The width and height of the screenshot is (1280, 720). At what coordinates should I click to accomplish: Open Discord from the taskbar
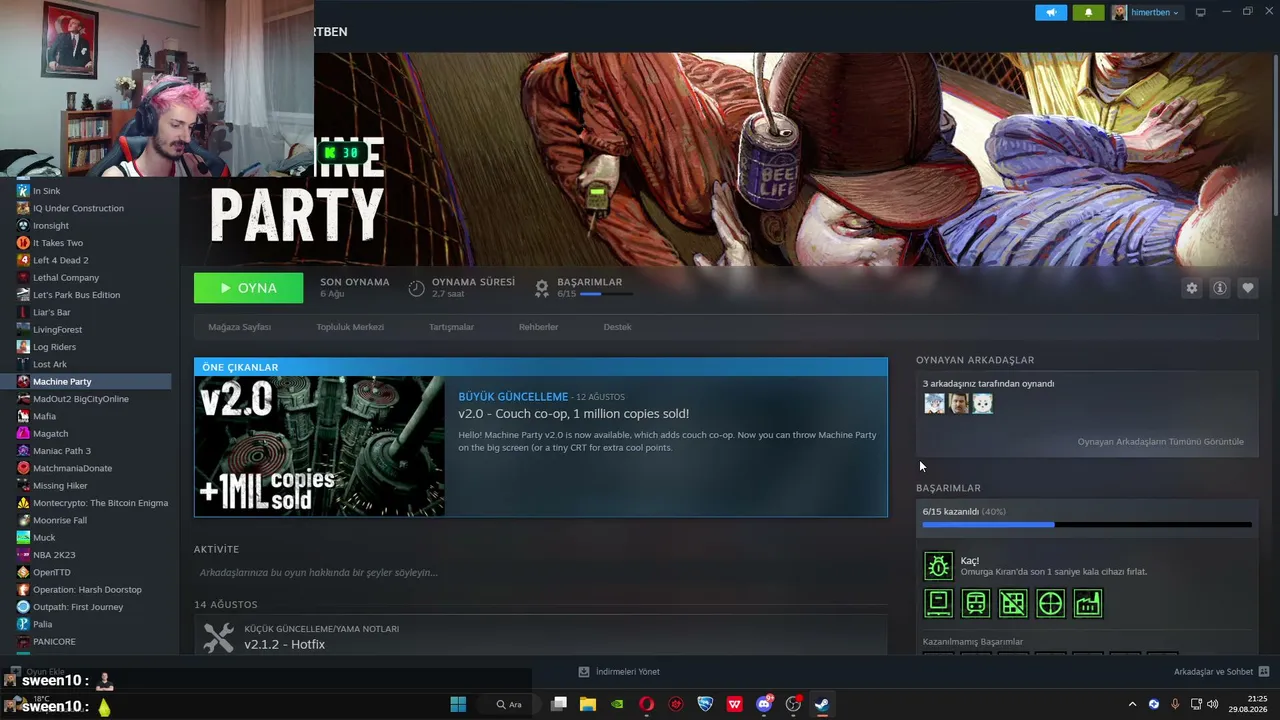[x=765, y=704]
